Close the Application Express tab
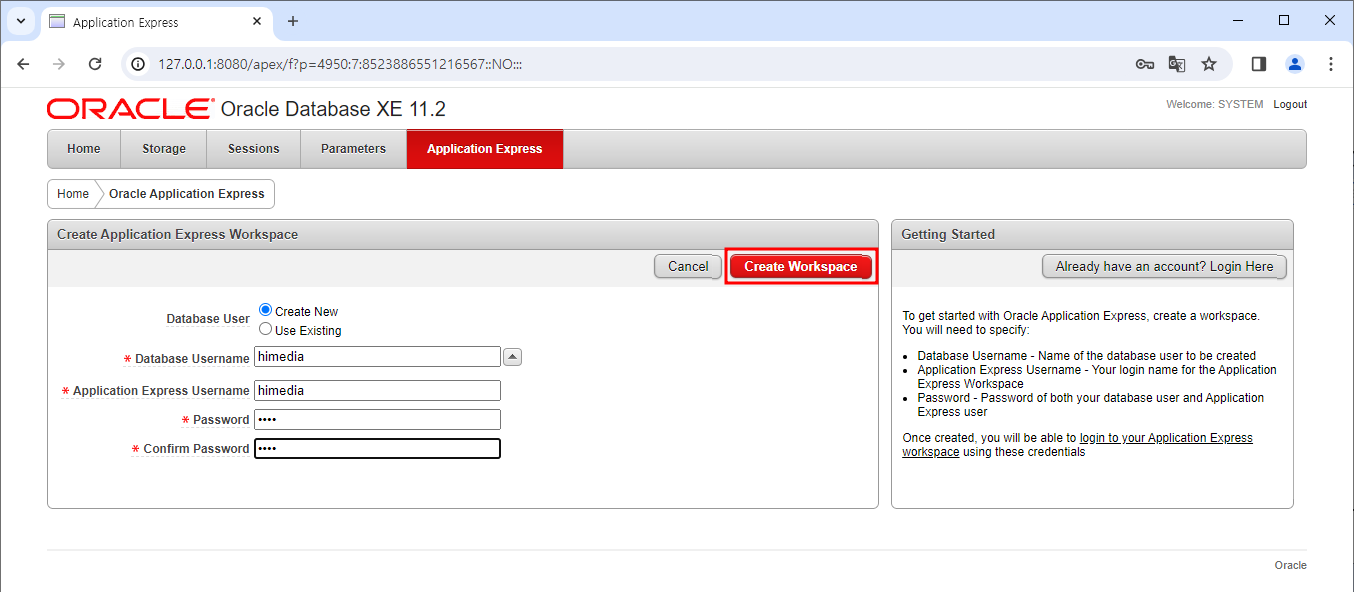This screenshot has height=592, width=1354. (x=256, y=21)
